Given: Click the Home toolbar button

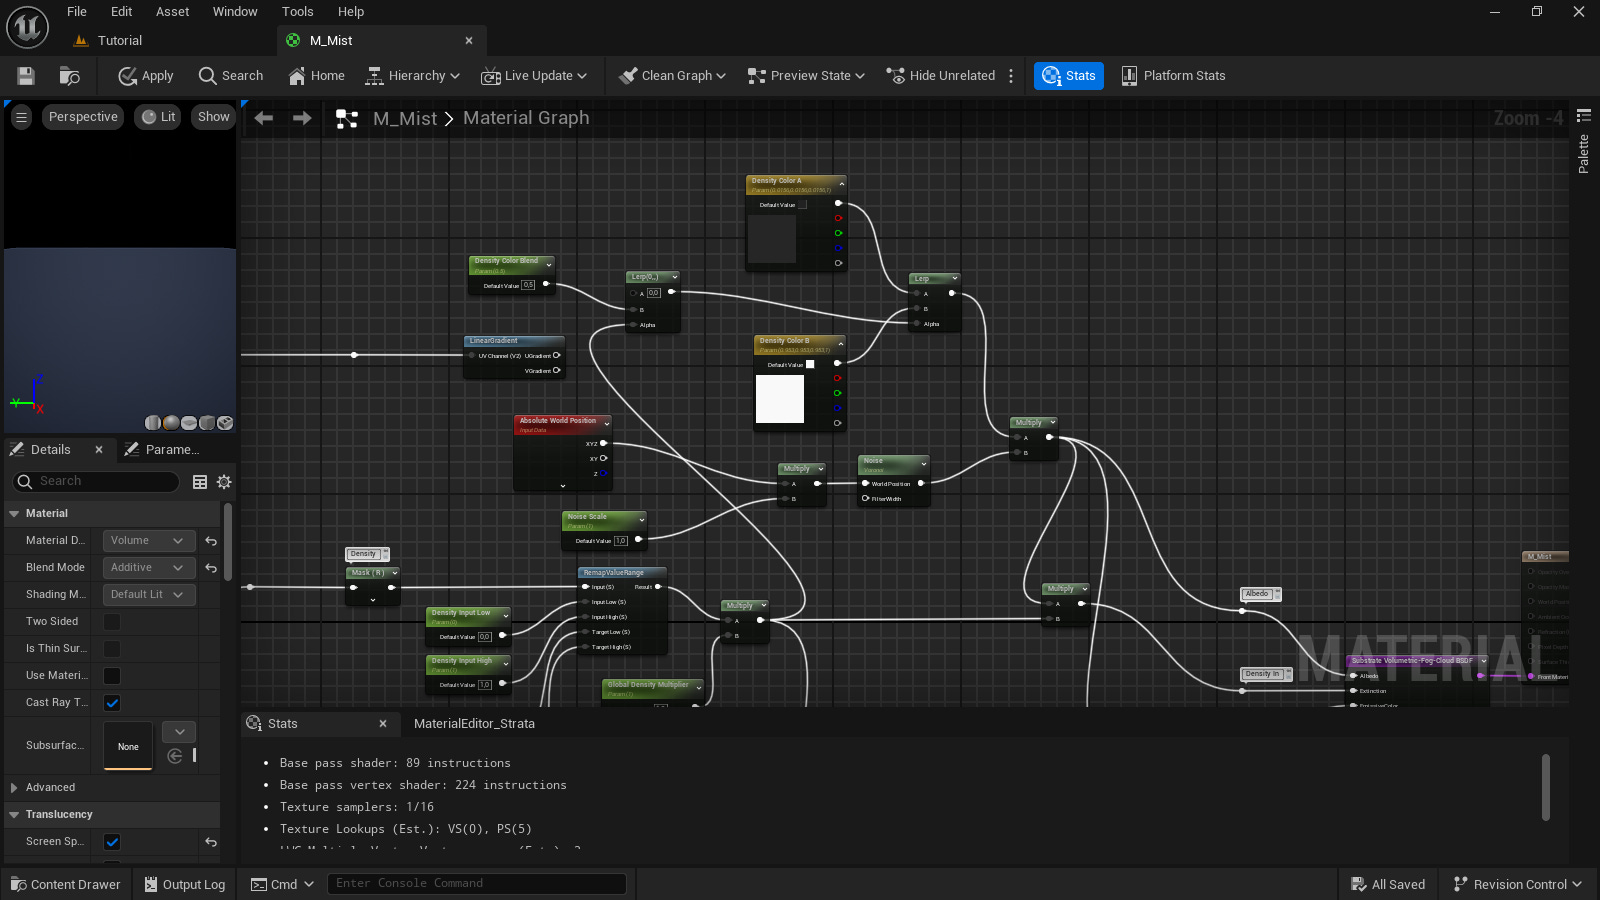Looking at the screenshot, I should coord(316,76).
